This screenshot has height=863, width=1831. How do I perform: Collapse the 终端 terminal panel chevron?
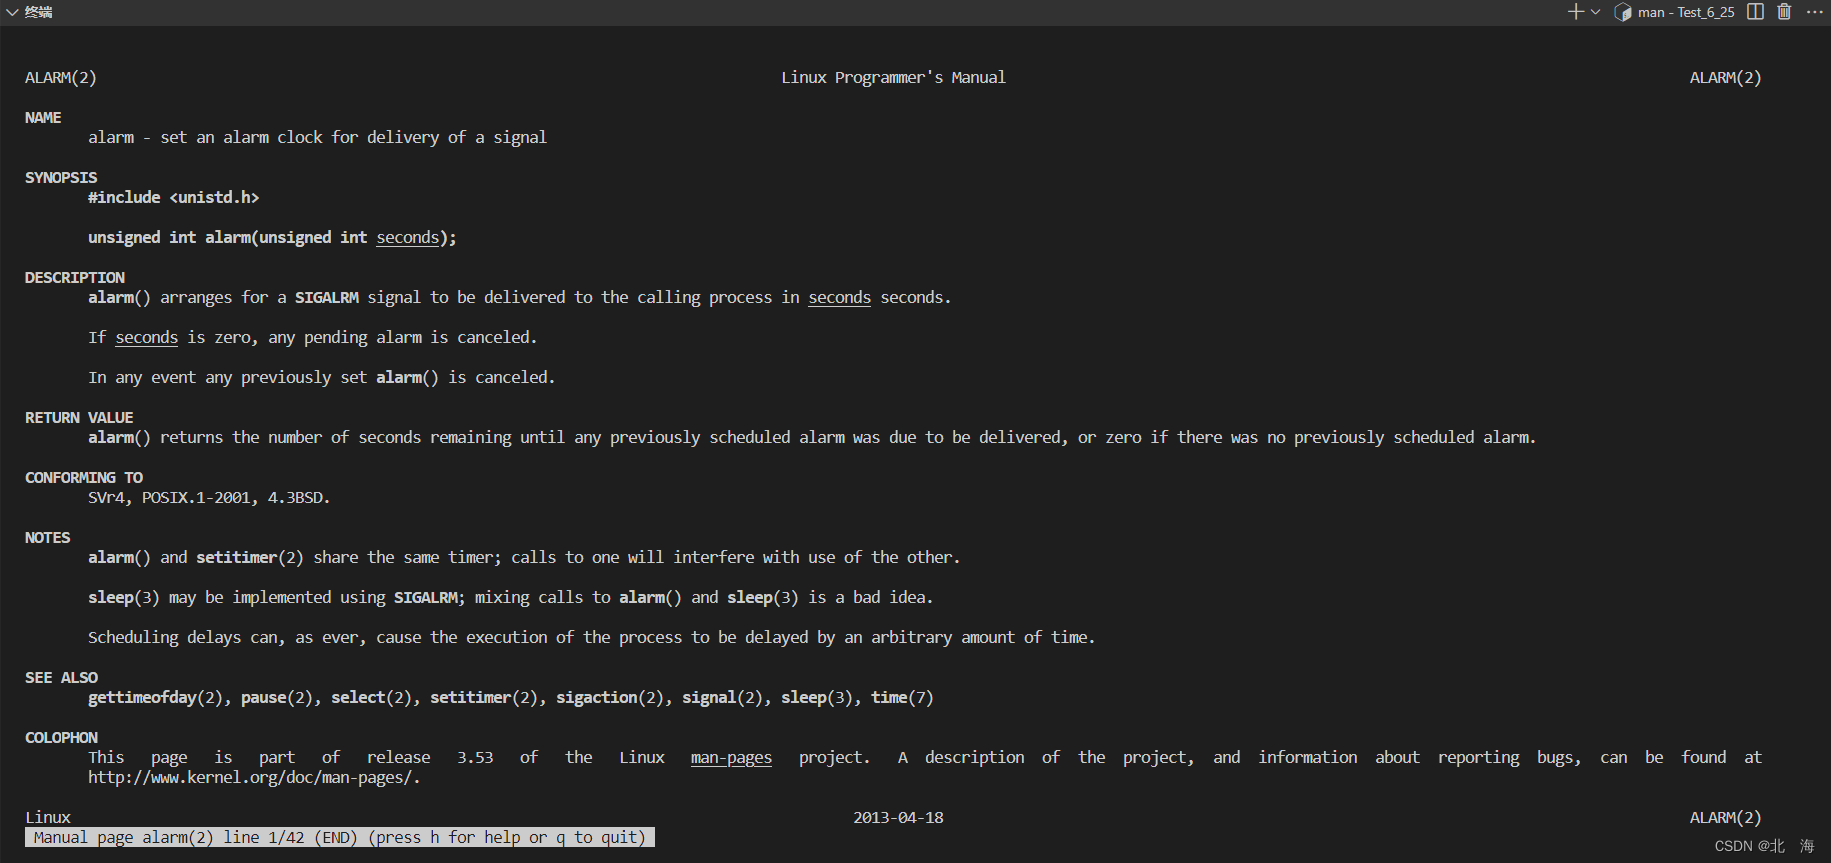click(x=12, y=12)
